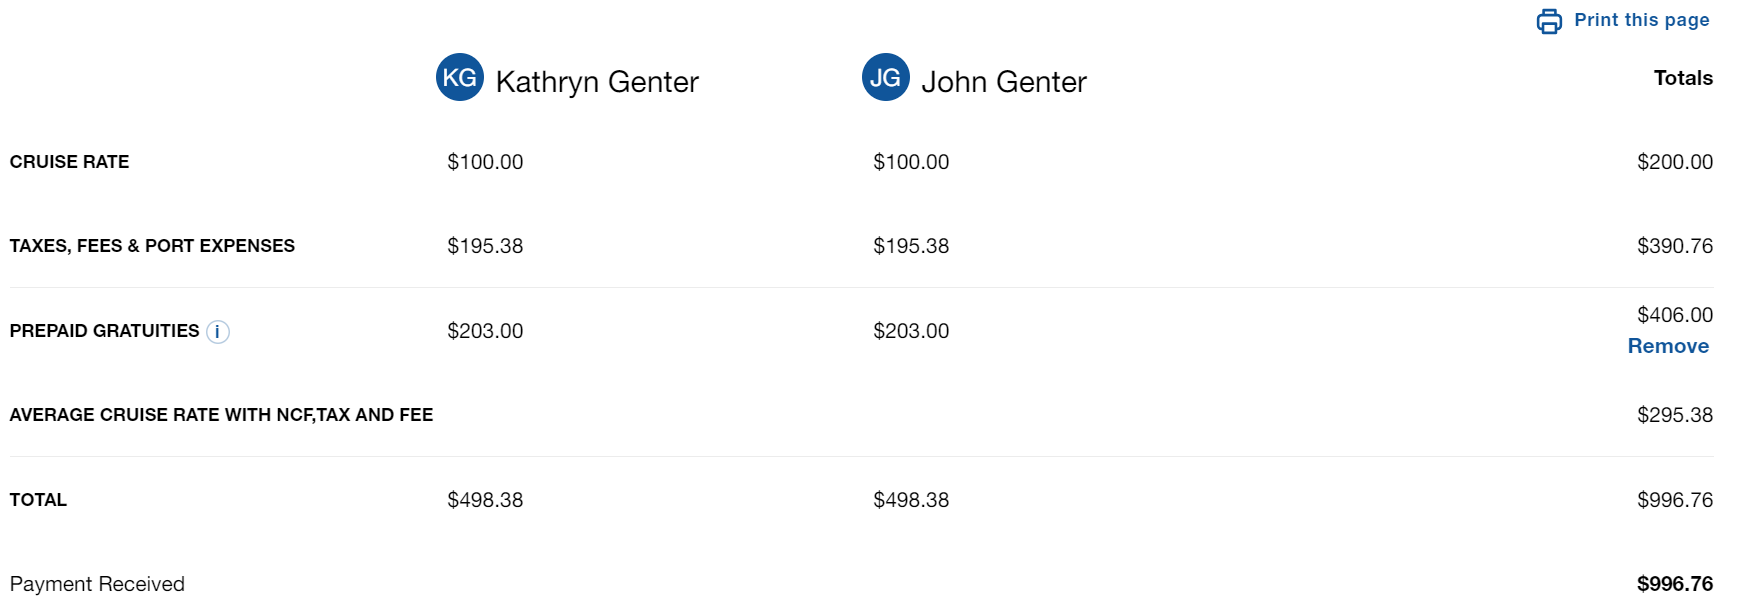
Task: Click the Total row label
Action: tap(38, 500)
